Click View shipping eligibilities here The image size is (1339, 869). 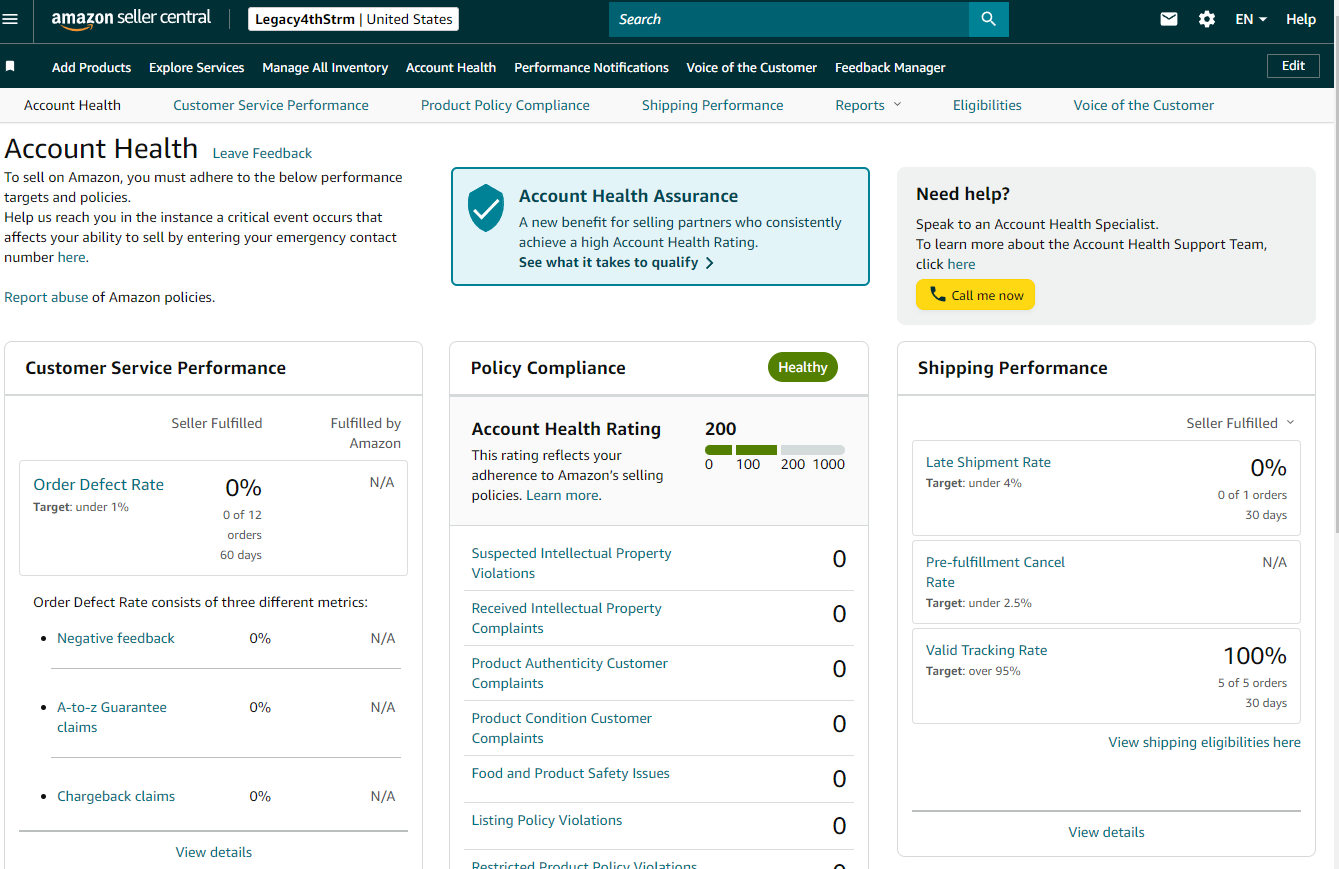[x=1204, y=742]
